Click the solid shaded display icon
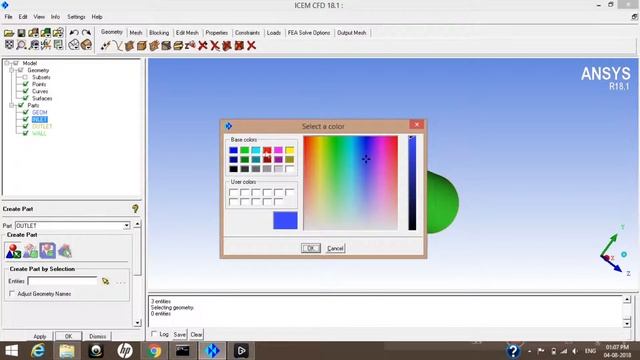Screen dimensions: 640x360 tap(86, 45)
